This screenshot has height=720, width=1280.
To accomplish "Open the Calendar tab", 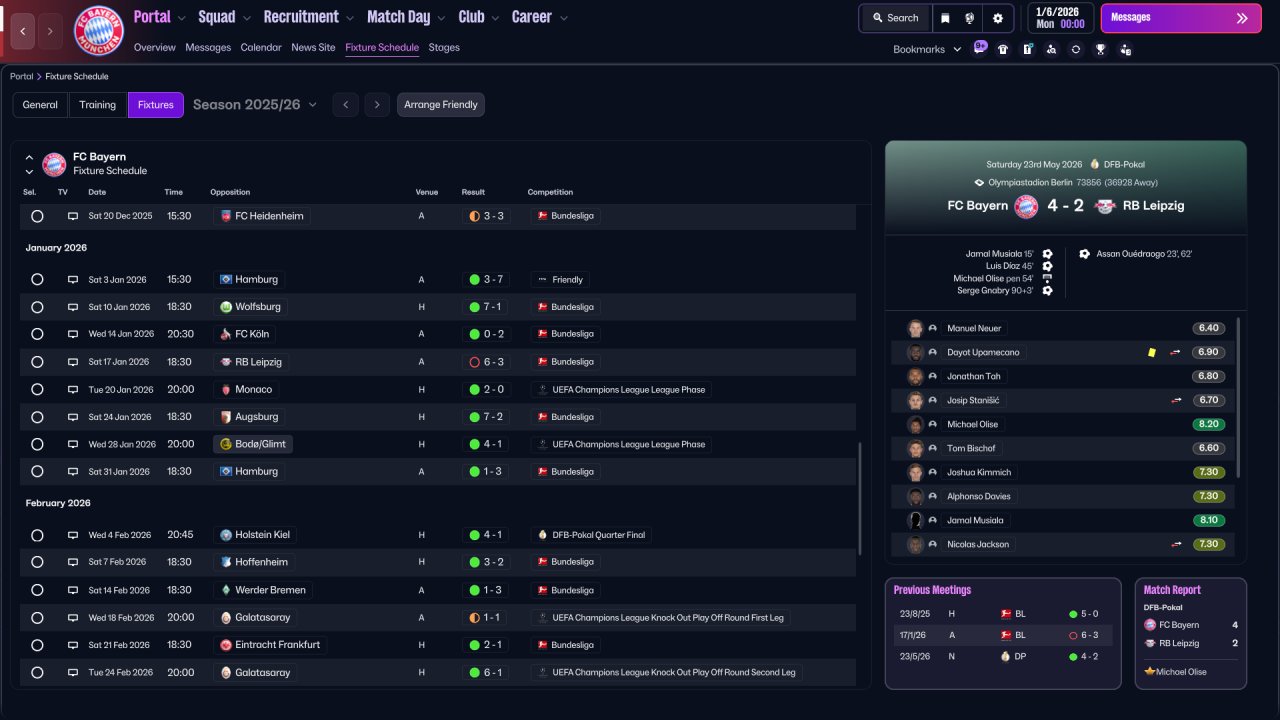I will [261, 48].
